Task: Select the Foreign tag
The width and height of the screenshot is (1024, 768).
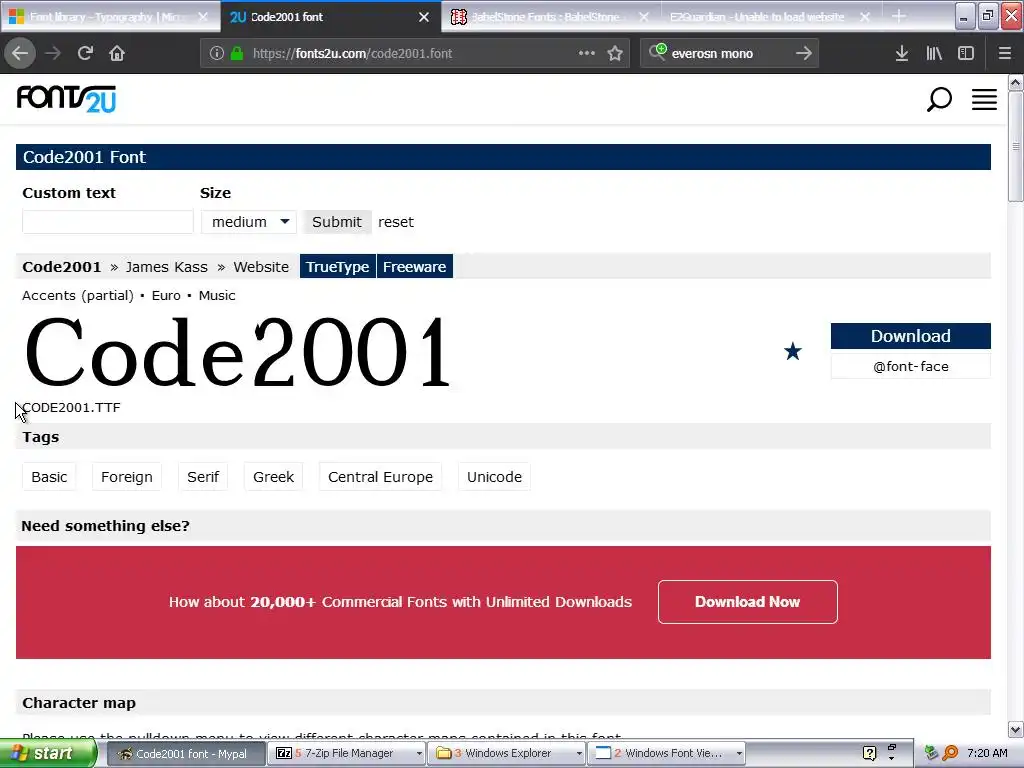Action: pos(127,477)
